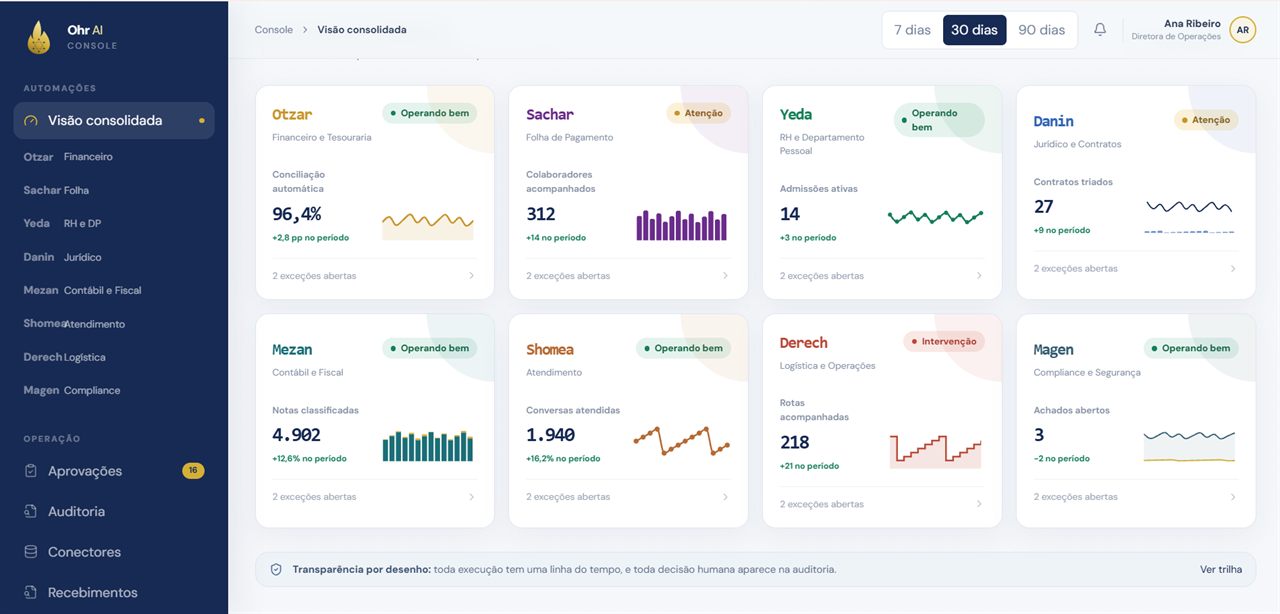The width and height of the screenshot is (1280, 614).
Task: Click Ver trilha link
Action: click(x=1221, y=570)
